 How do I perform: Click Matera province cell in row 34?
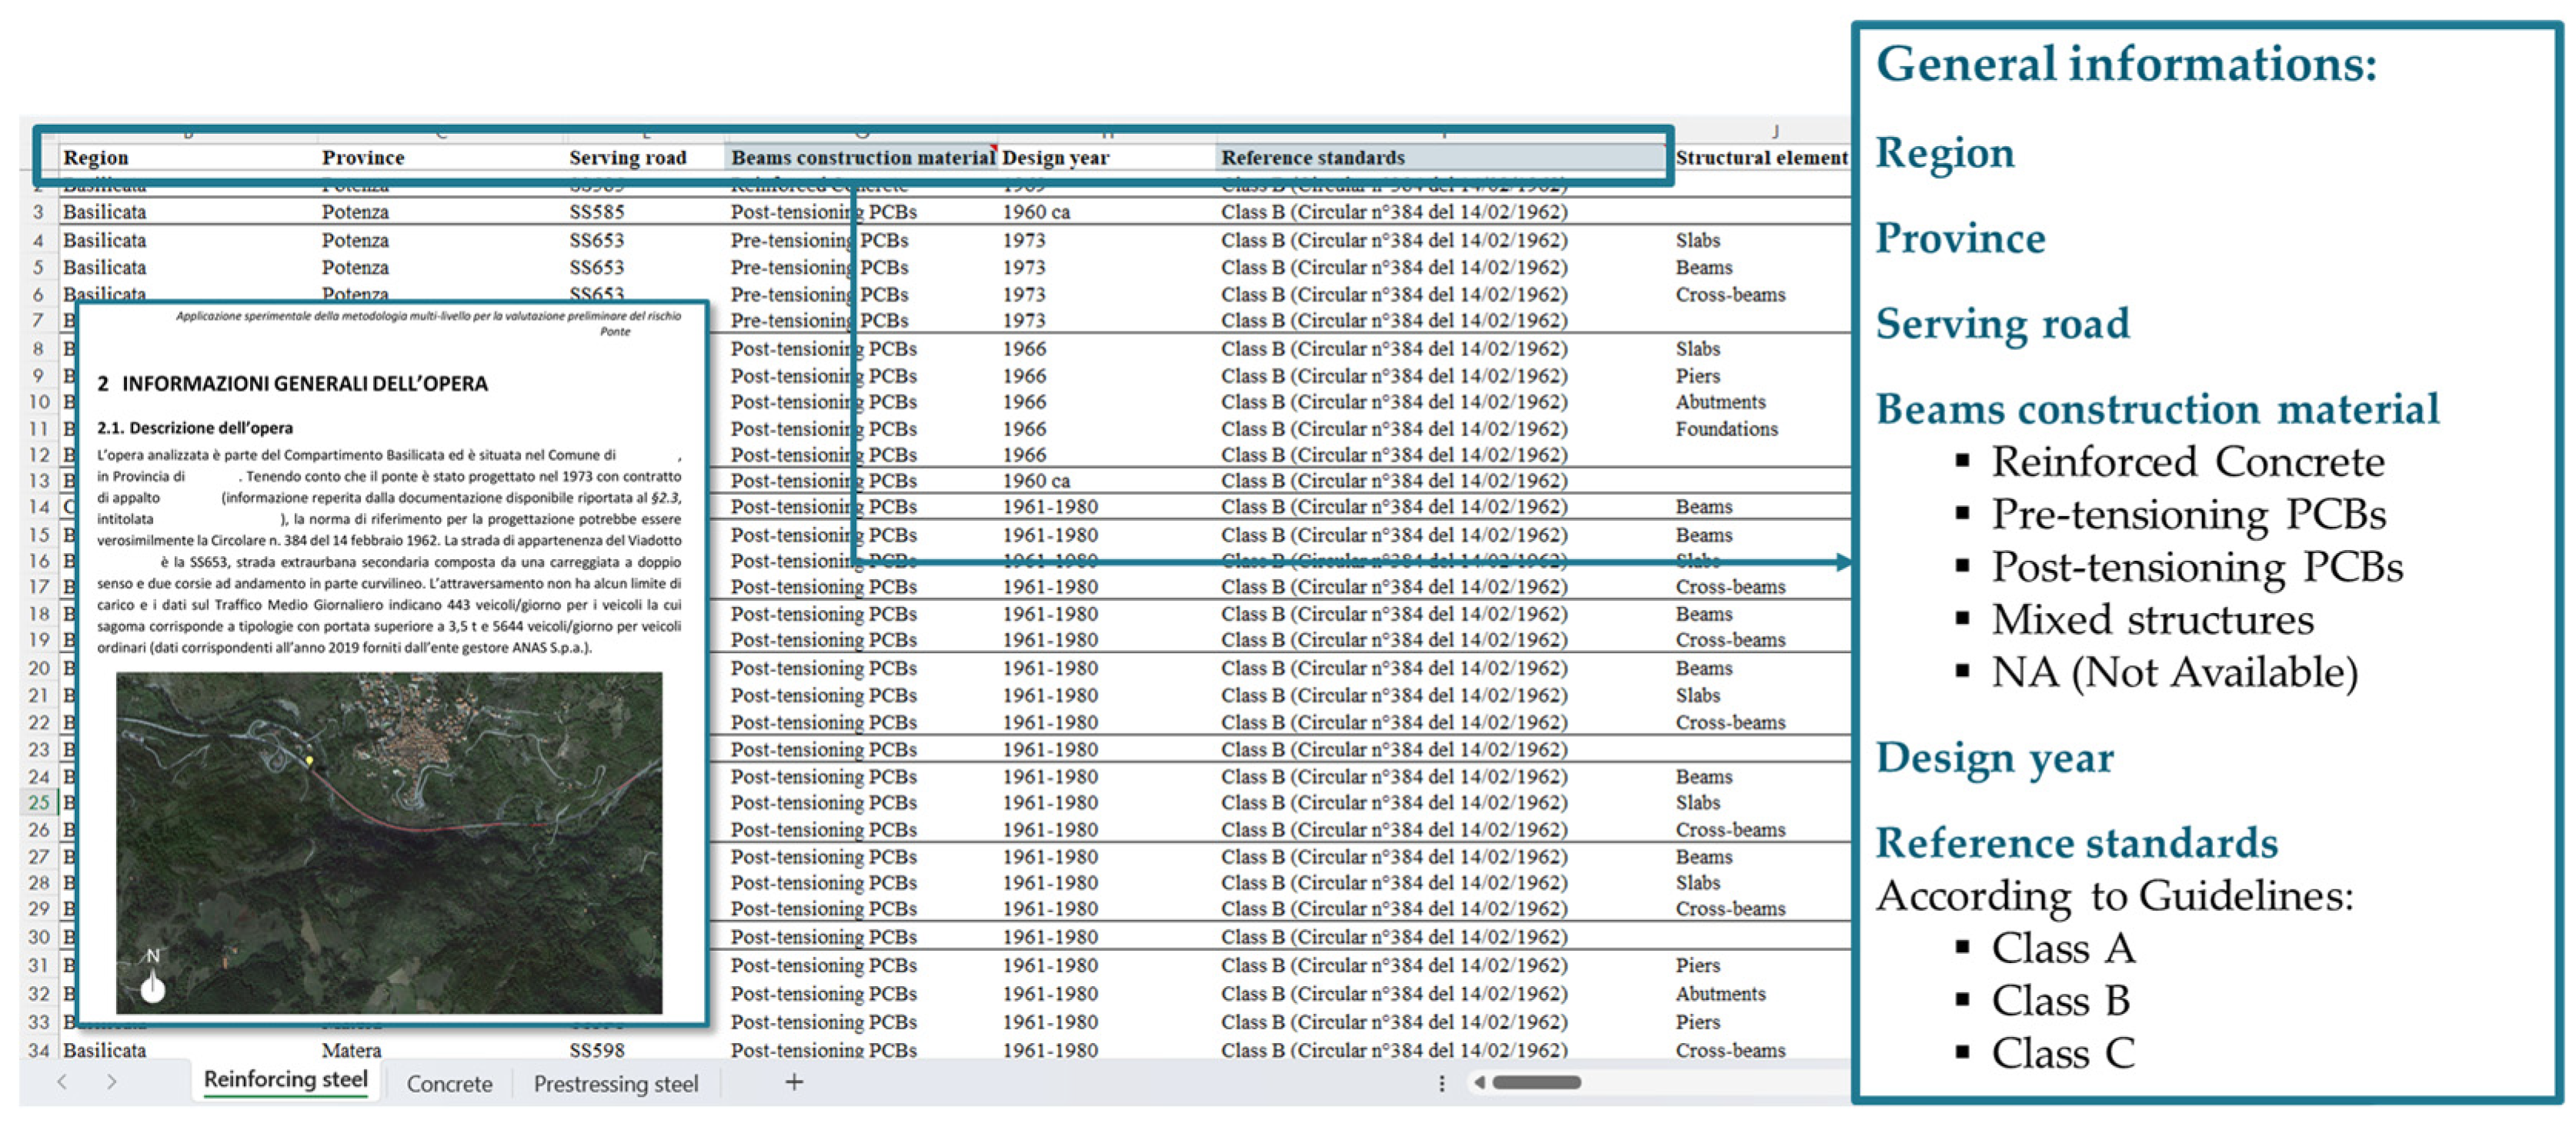coord(351,1050)
